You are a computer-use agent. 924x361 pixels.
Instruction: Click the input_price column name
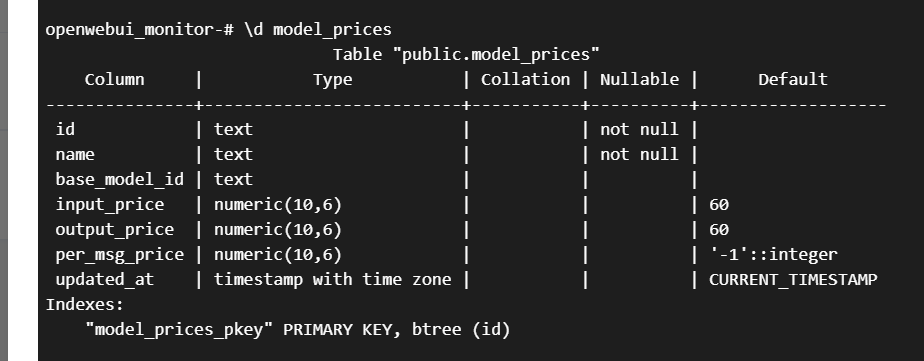click(110, 204)
